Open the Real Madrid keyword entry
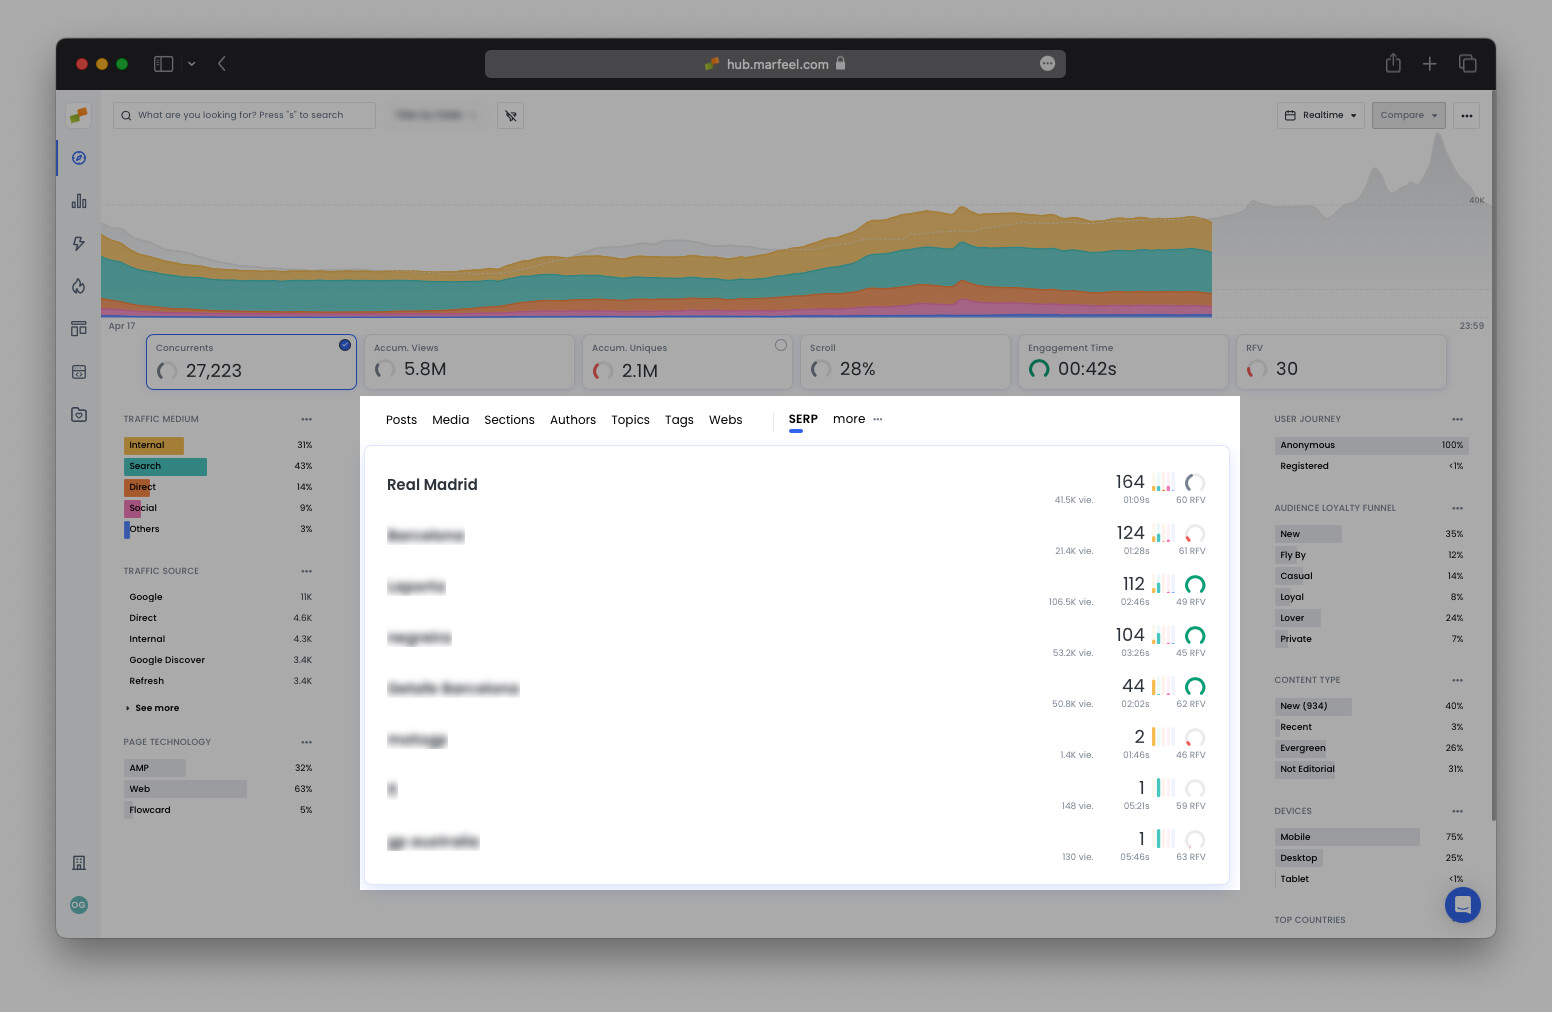 click(432, 485)
